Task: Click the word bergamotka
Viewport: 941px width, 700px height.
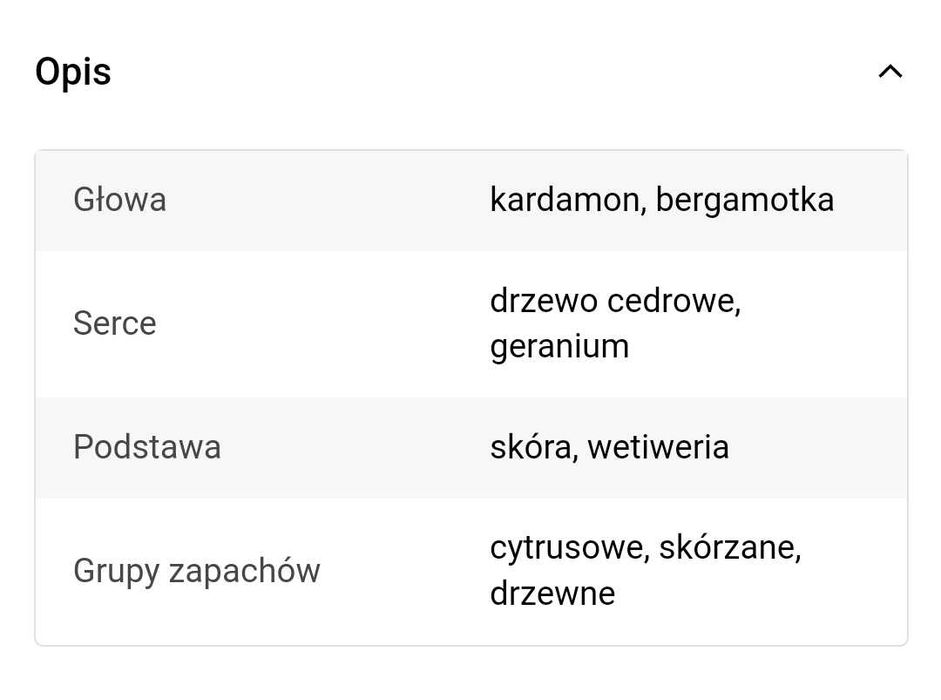Action: pyautogui.click(x=744, y=200)
